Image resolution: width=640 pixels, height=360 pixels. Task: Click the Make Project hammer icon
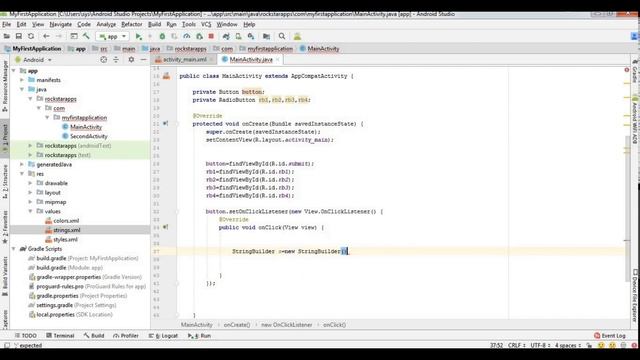pyautogui.click(x=86, y=36)
